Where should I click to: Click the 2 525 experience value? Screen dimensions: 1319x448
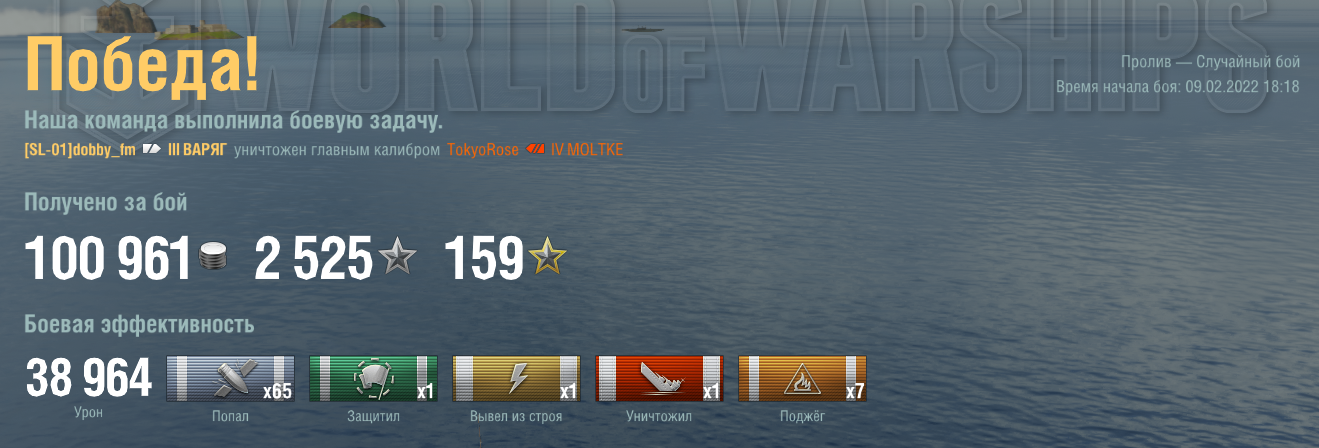point(314,259)
